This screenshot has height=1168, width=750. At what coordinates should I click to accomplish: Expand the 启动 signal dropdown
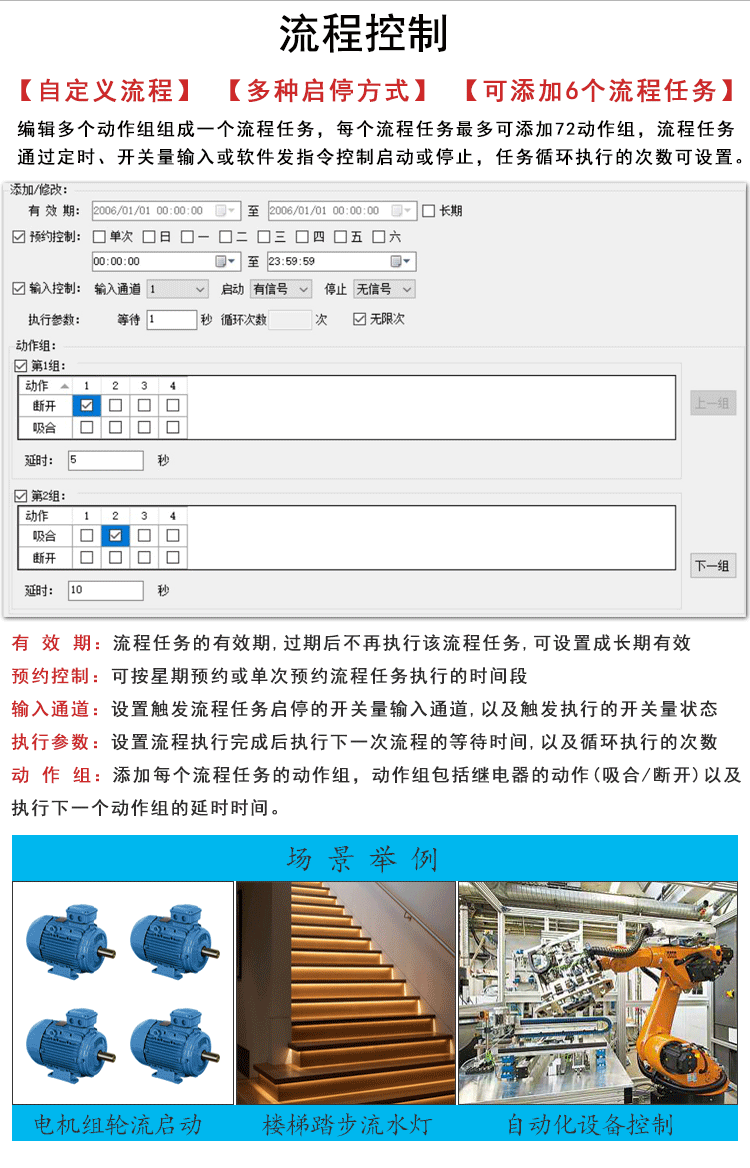tap(280, 289)
